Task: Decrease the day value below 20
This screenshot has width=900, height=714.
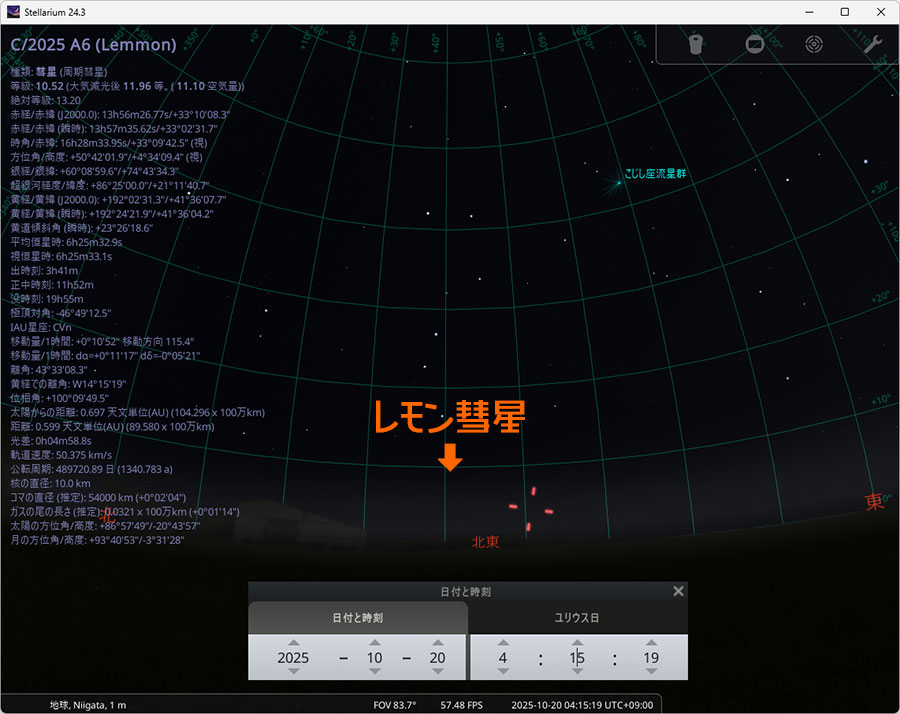Action: (438, 671)
